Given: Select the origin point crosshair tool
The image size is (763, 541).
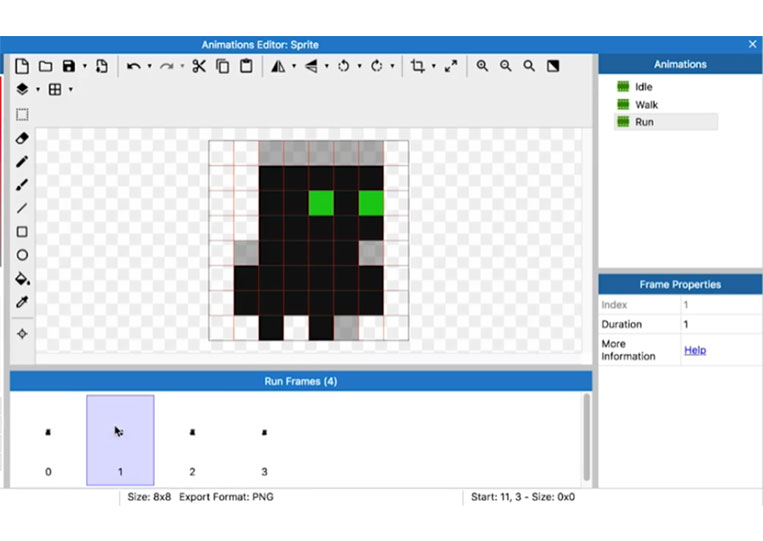Looking at the screenshot, I should (22, 334).
